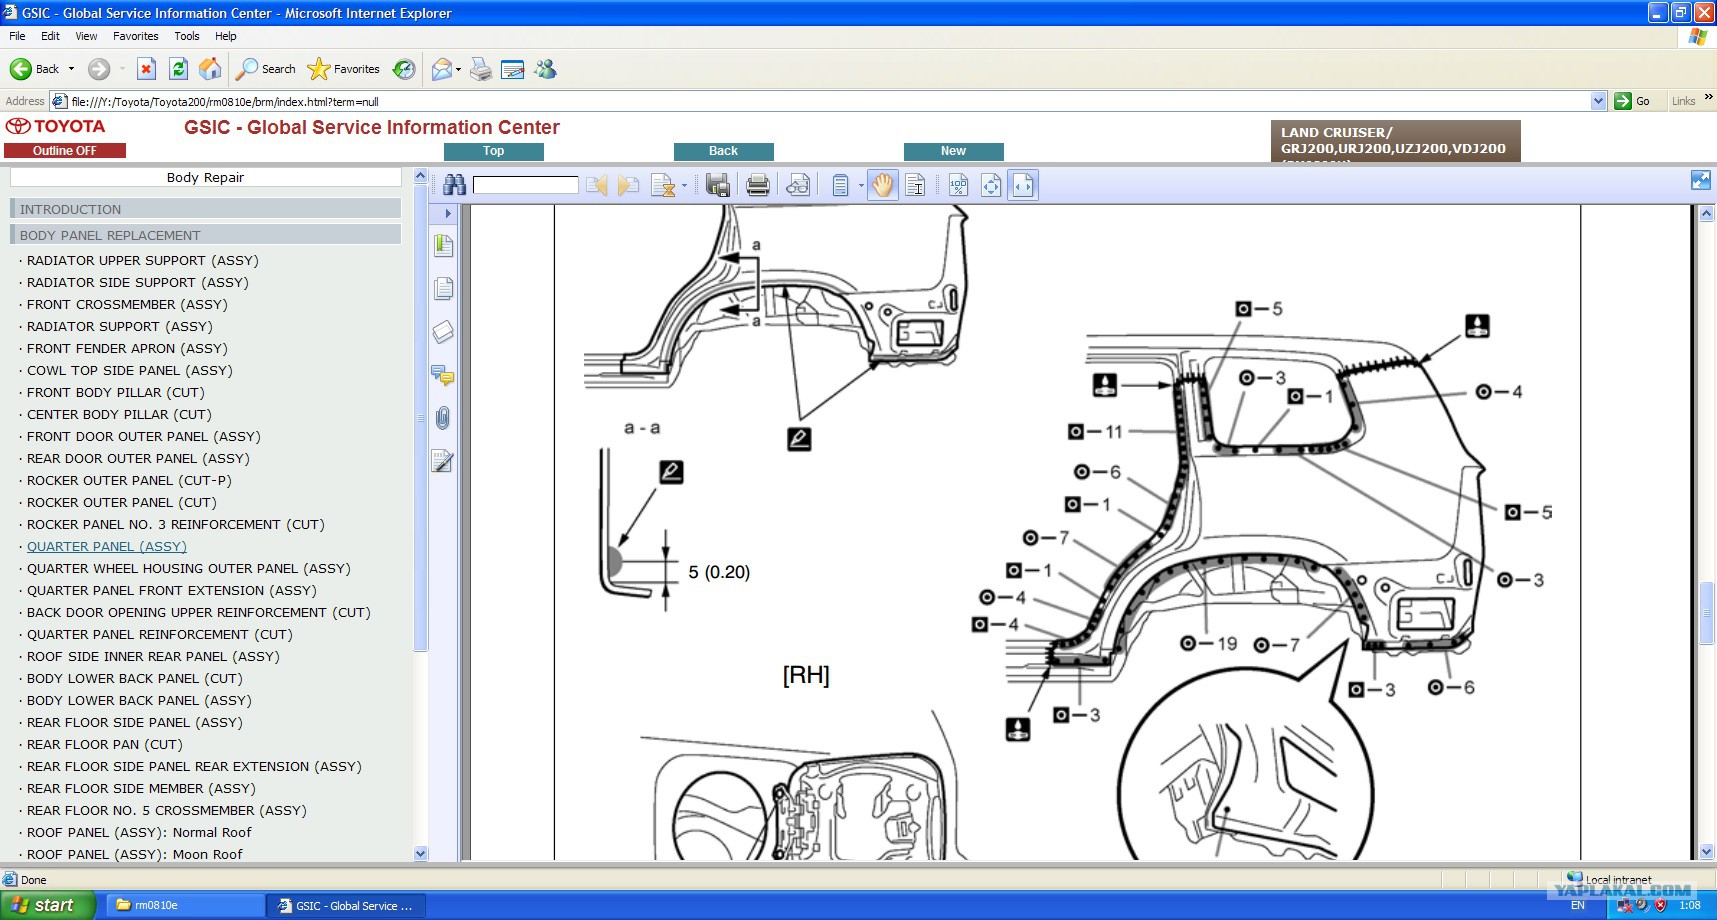
Task: Open the File menu
Action: coord(17,36)
